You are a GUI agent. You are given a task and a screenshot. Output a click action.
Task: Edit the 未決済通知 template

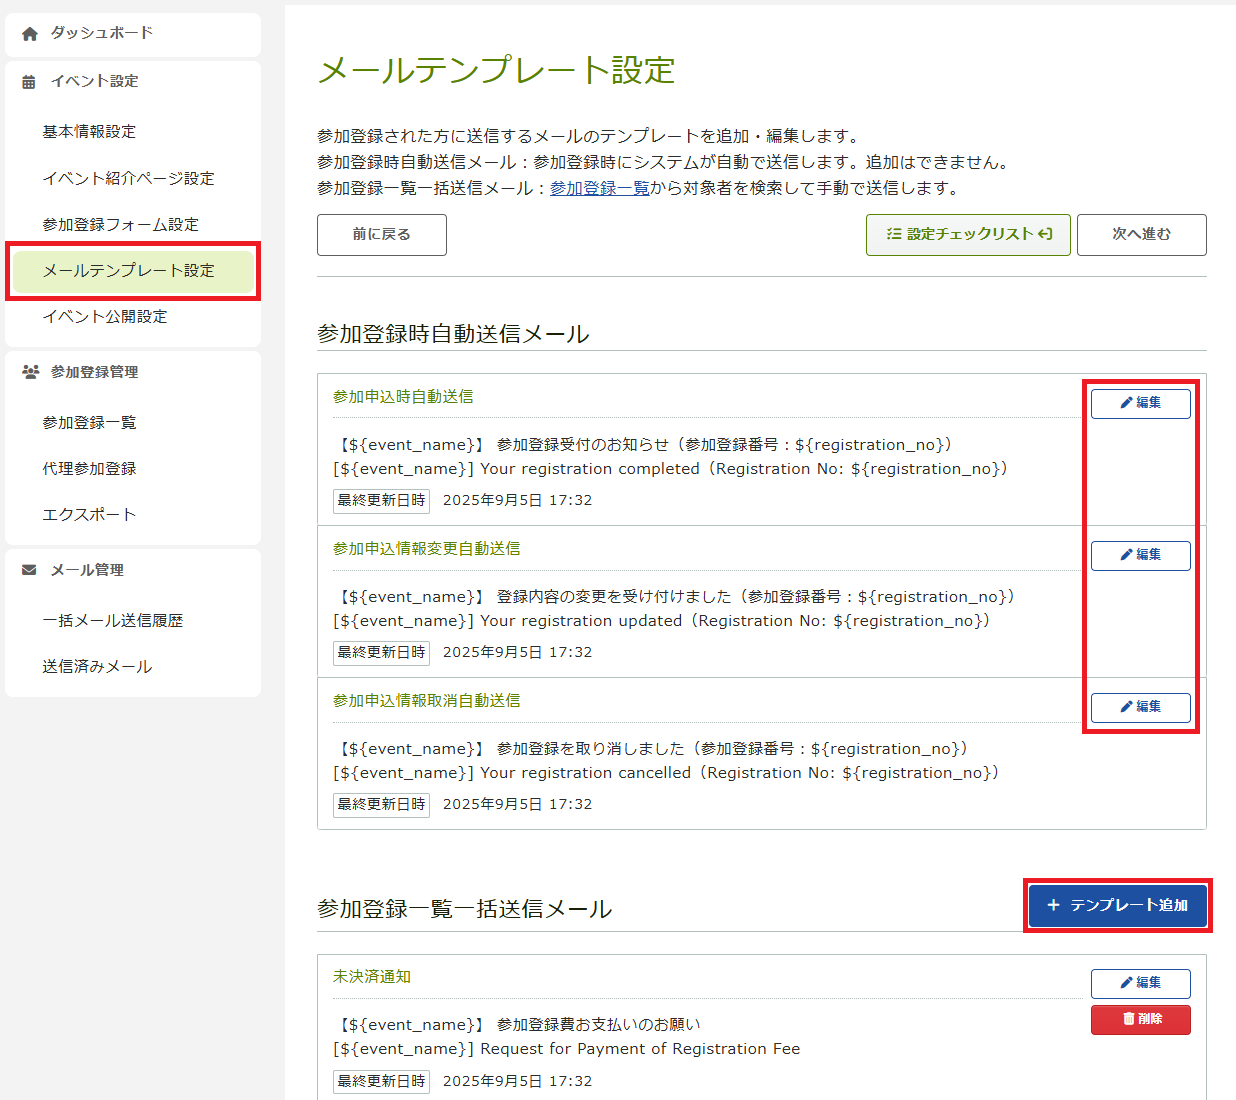coord(1140,983)
